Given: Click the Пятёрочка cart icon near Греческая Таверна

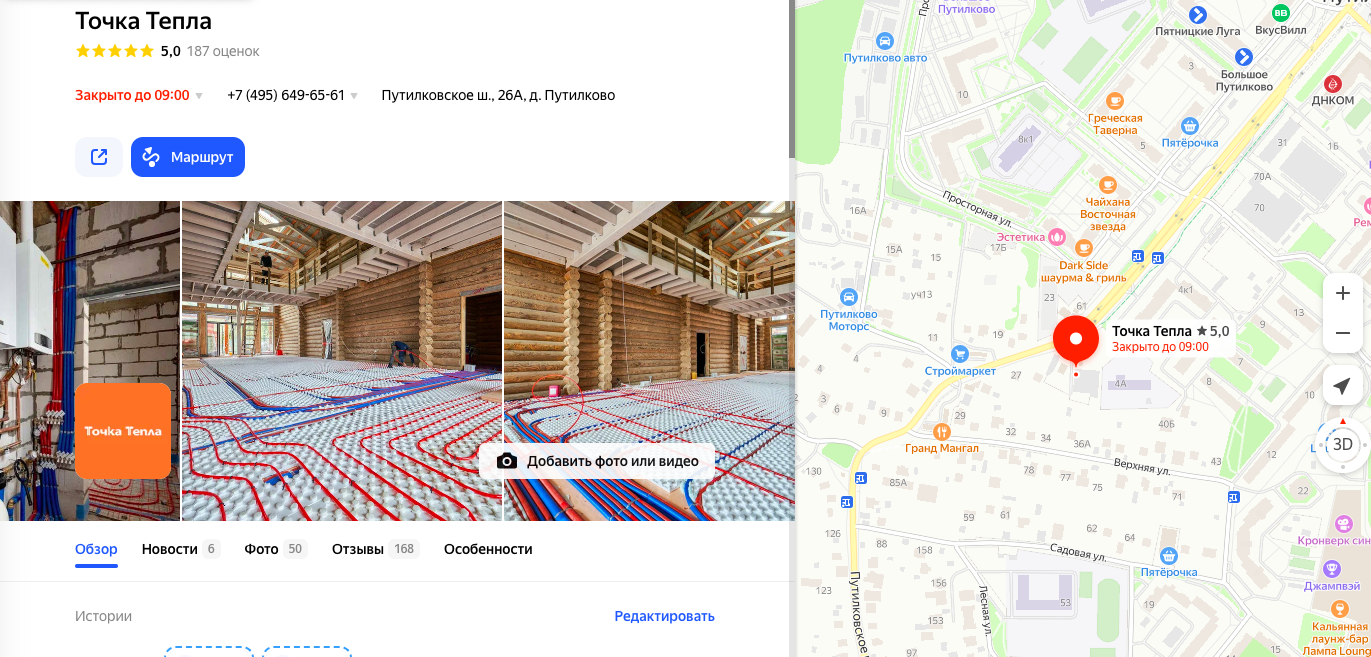Looking at the screenshot, I should 1189,126.
